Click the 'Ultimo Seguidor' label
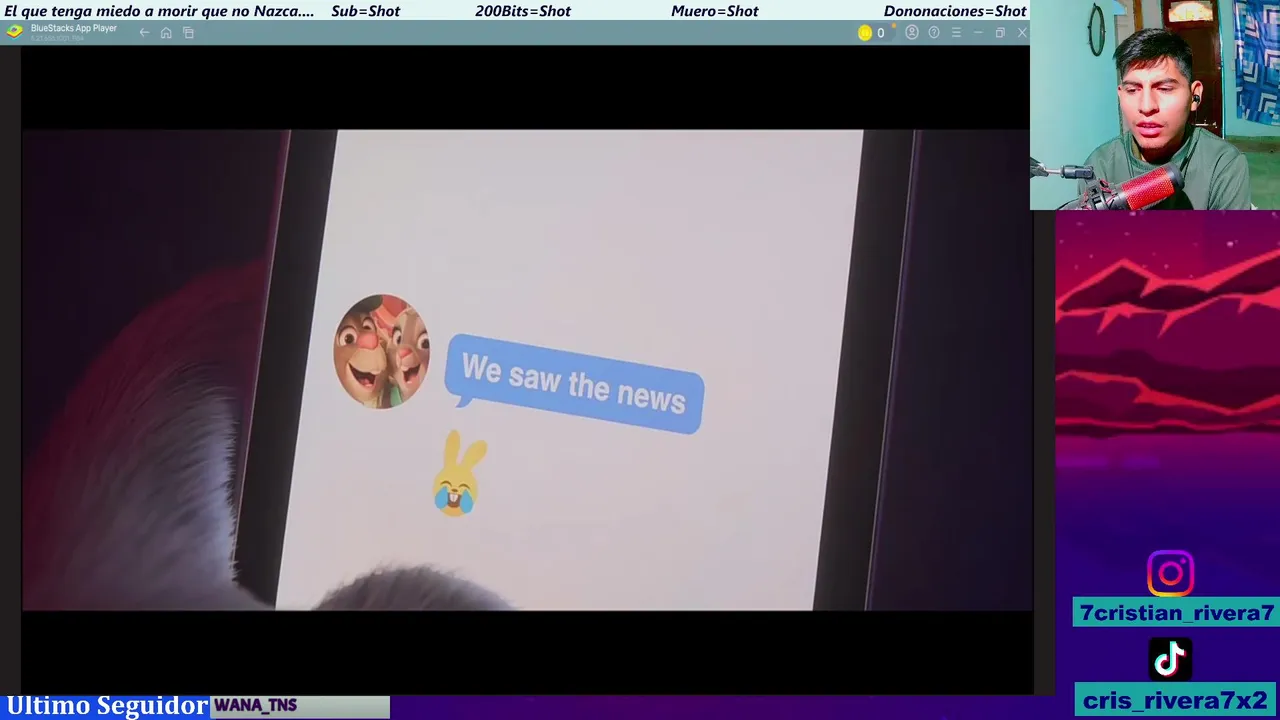The image size is (1280, 720). click(107, 706)
